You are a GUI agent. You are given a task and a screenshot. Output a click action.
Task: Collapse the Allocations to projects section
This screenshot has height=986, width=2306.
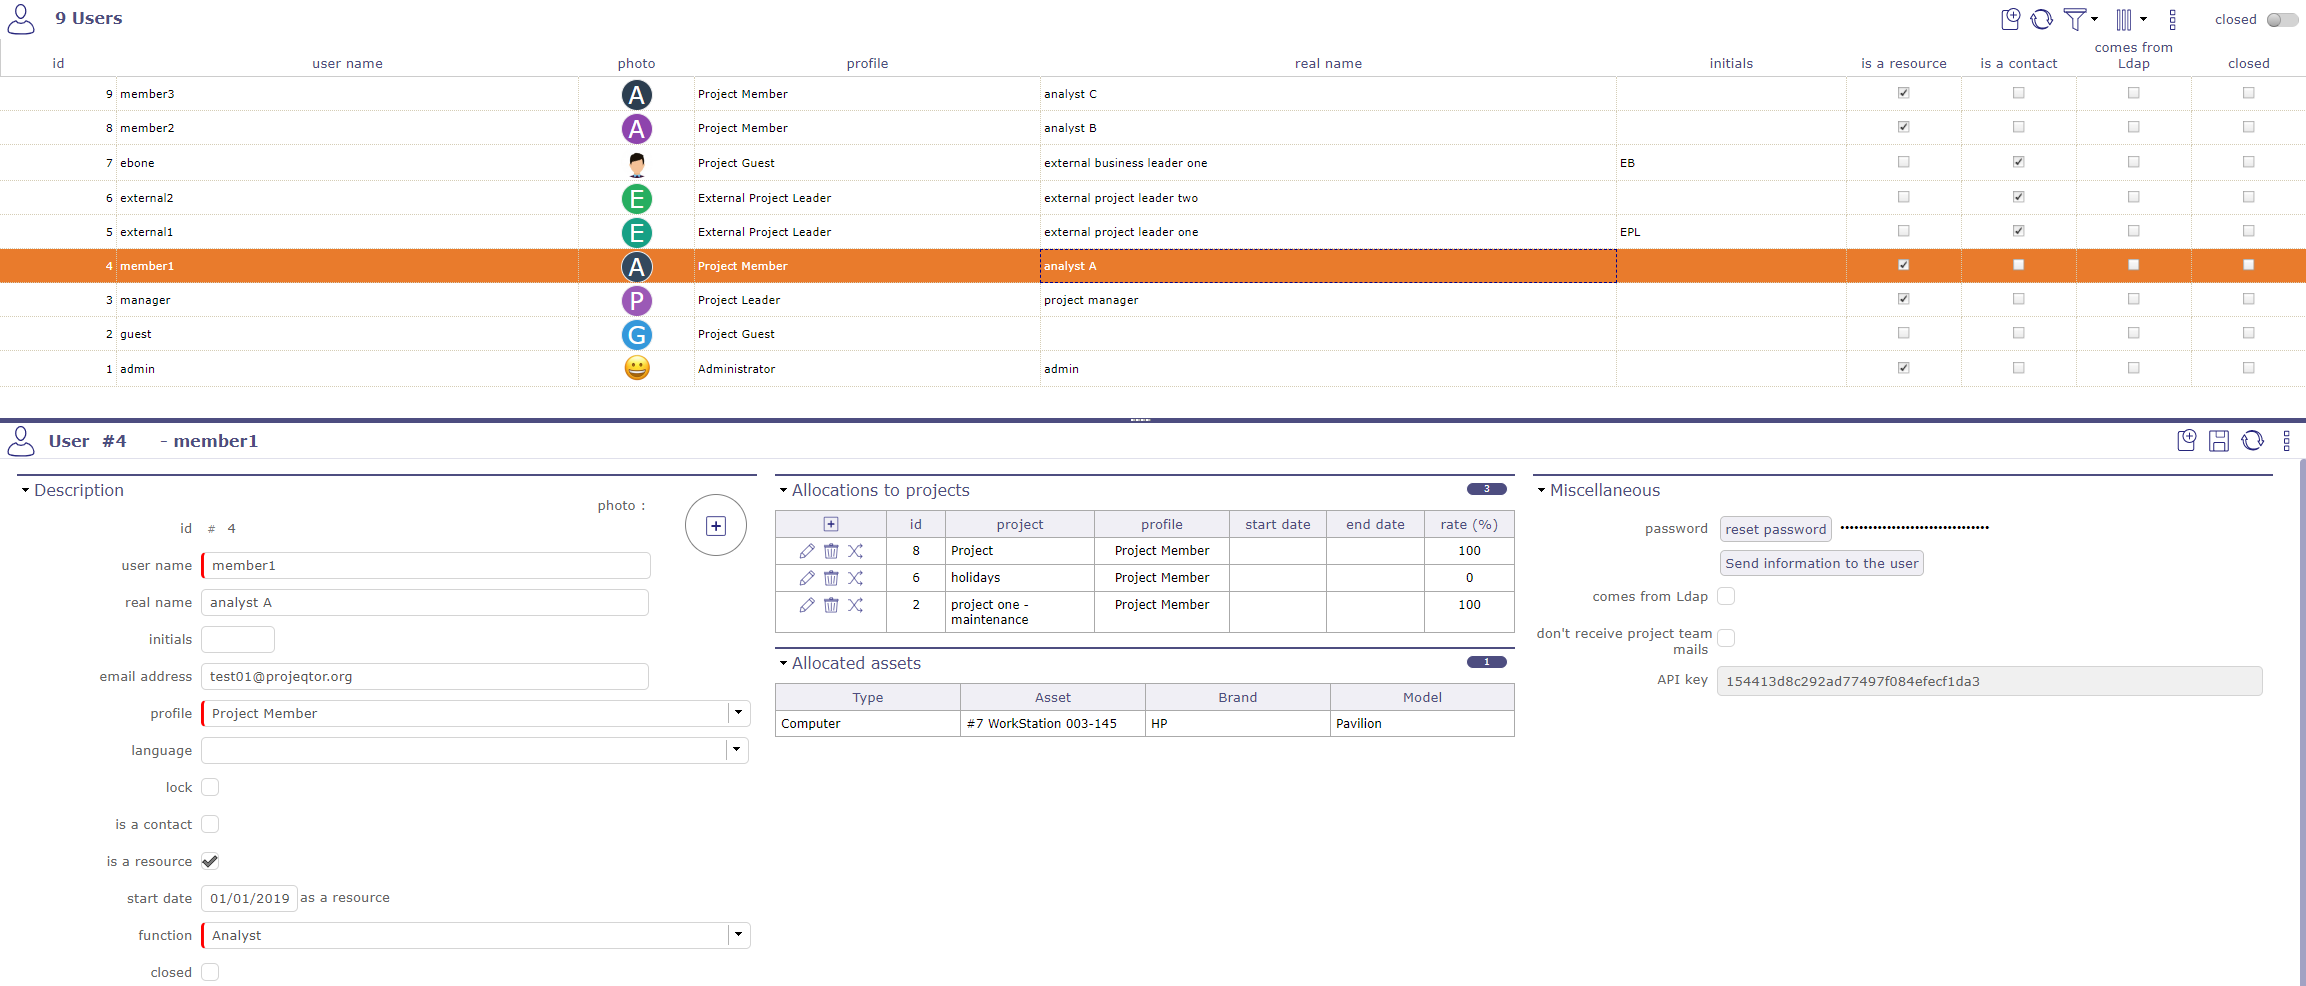coord(784,490)
